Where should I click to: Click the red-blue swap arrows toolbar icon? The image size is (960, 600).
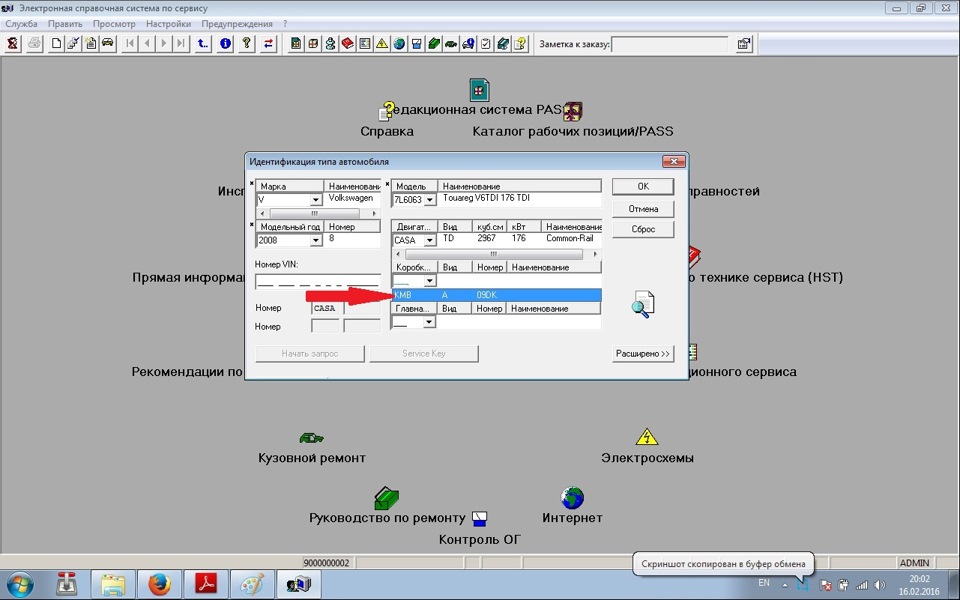point(269,43)
